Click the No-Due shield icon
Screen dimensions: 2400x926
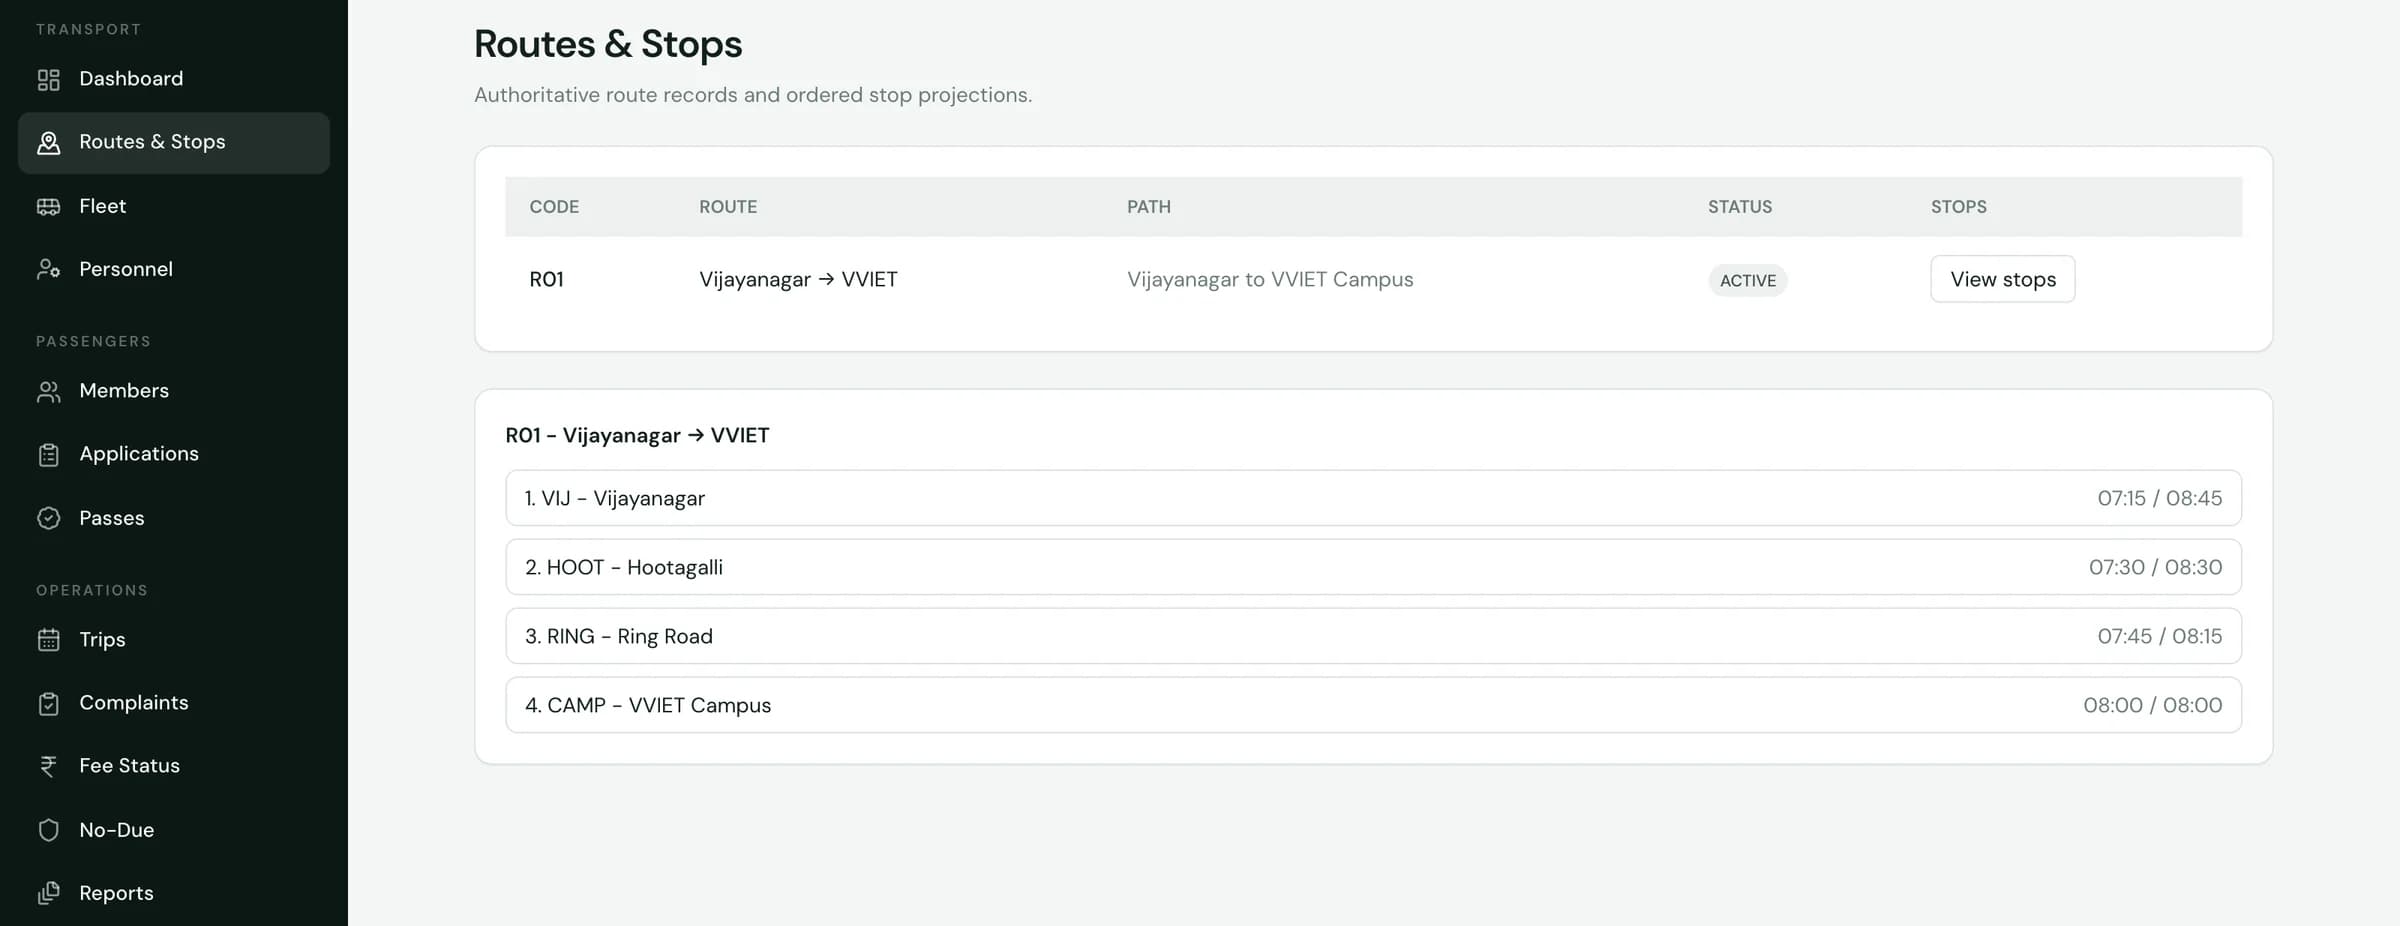[x=48, y=830]
